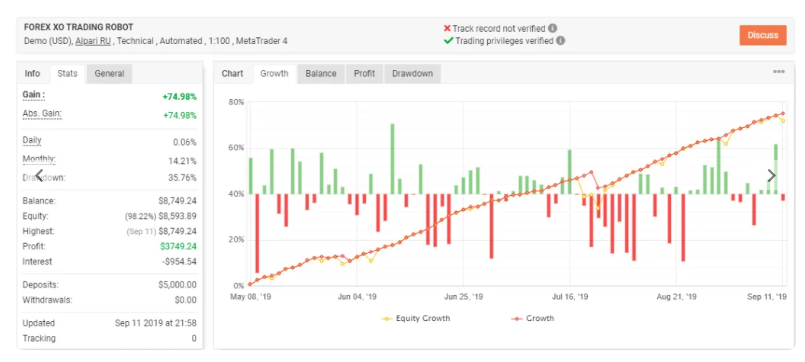Open the three-dots chart options menu

pyautogui.click(x=779, y=72)
